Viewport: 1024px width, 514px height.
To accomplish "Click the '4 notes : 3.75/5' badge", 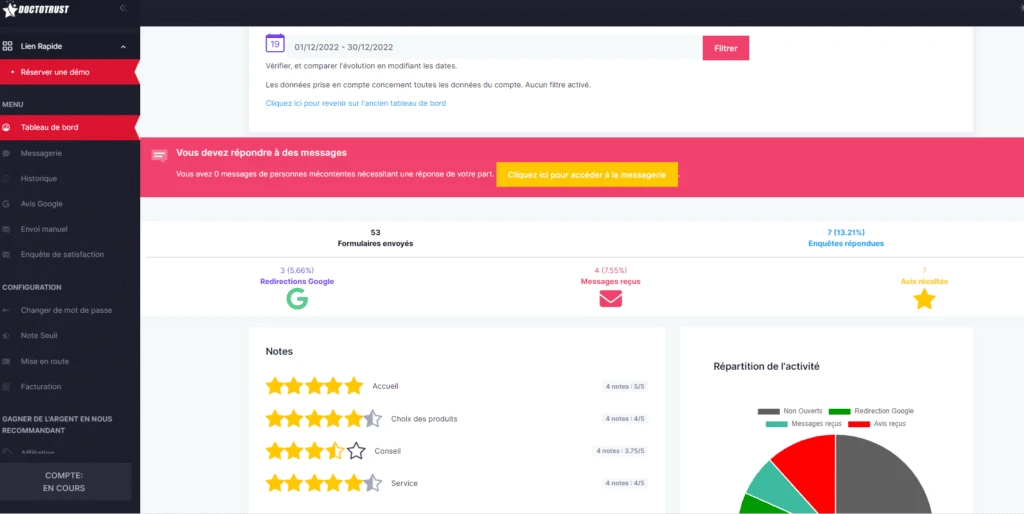I will (620, 451).
